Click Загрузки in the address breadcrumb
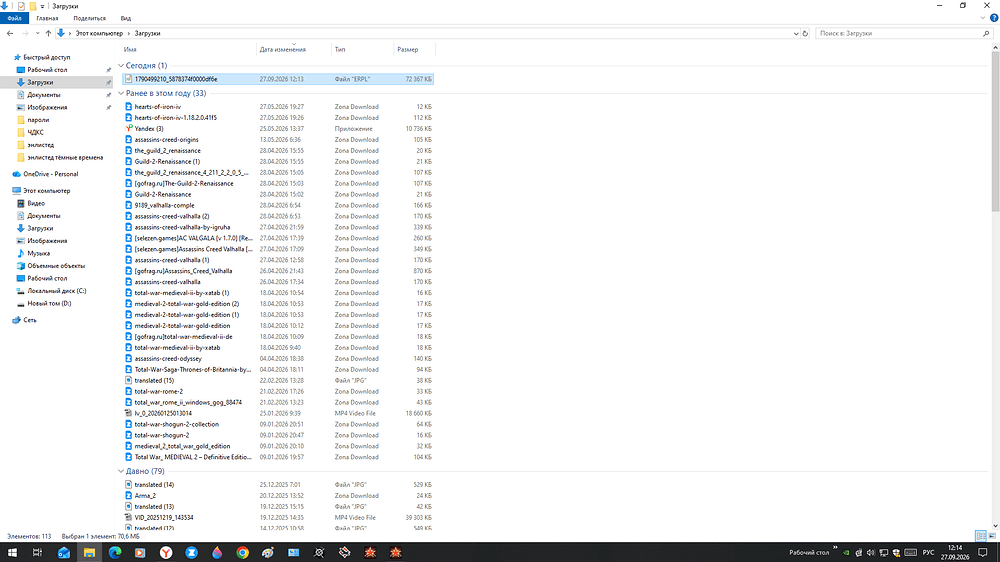Image resolution: width=1000 pixels, height=562 pixels. pyautogui.click(x=147, y=33)
